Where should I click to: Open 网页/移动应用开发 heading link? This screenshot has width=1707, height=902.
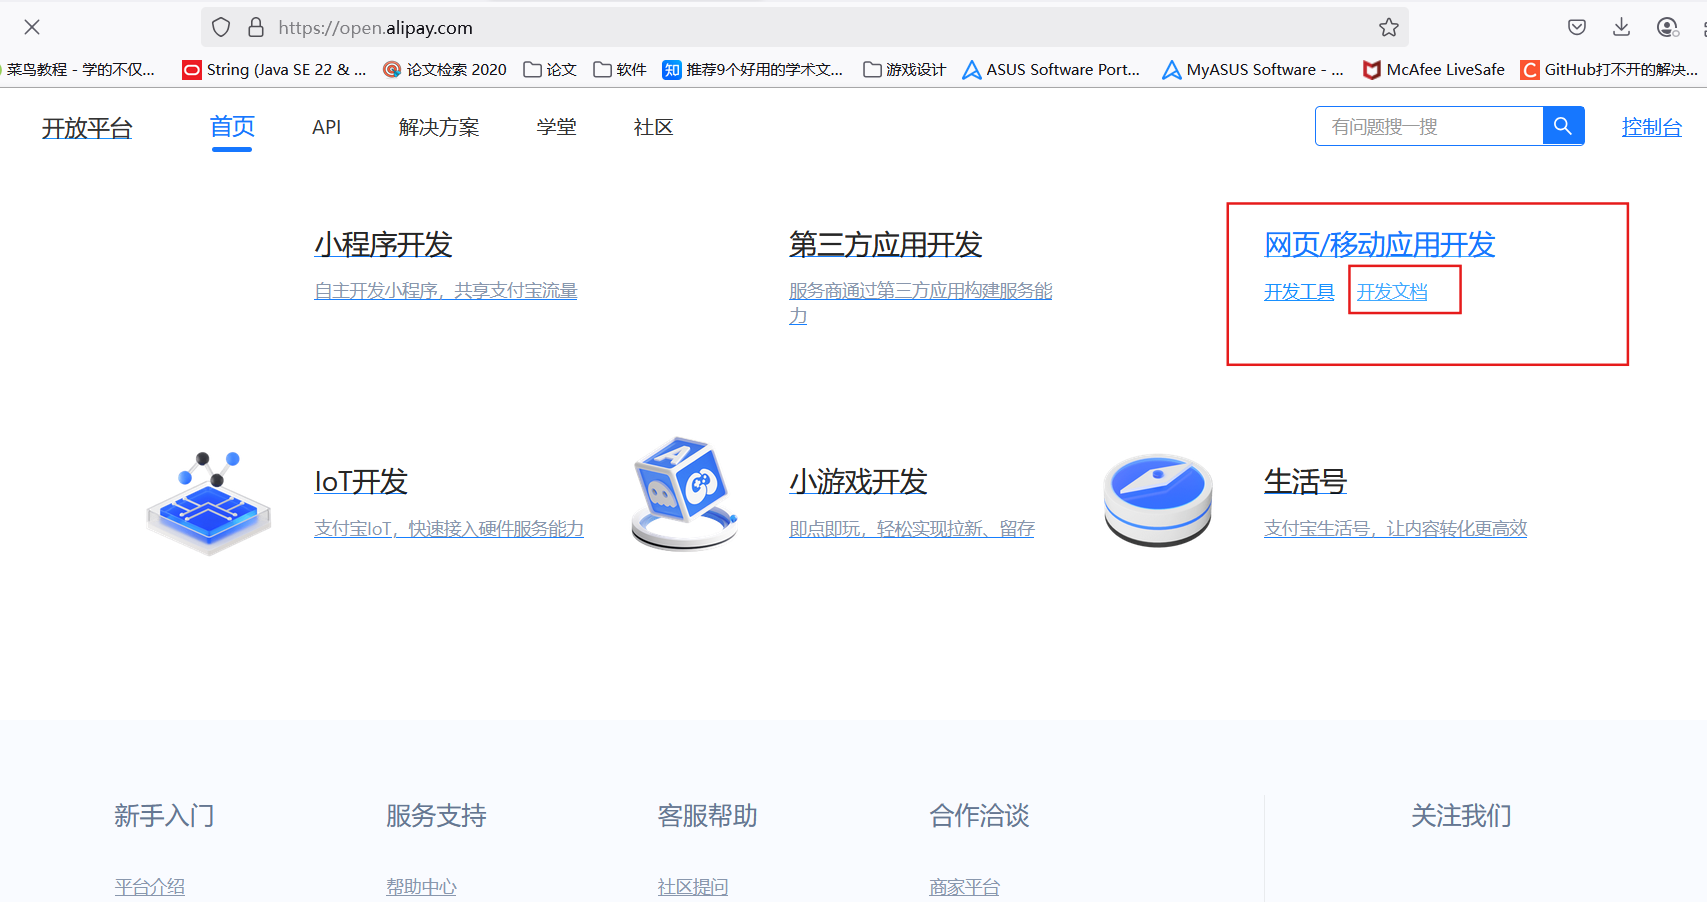(1379, 244)
